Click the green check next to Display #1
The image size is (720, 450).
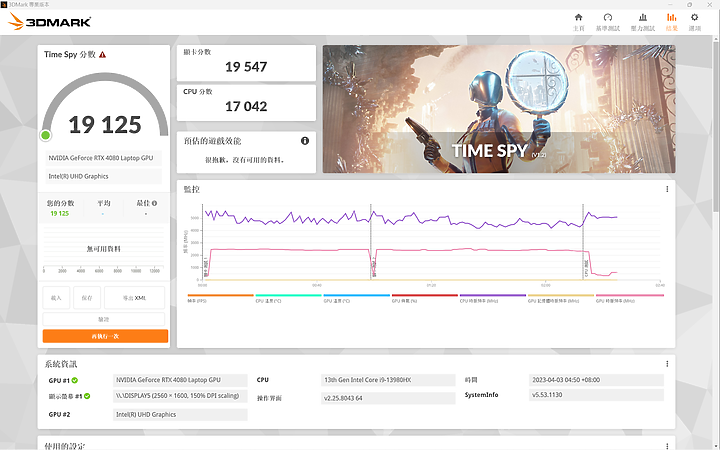[87, 396]
